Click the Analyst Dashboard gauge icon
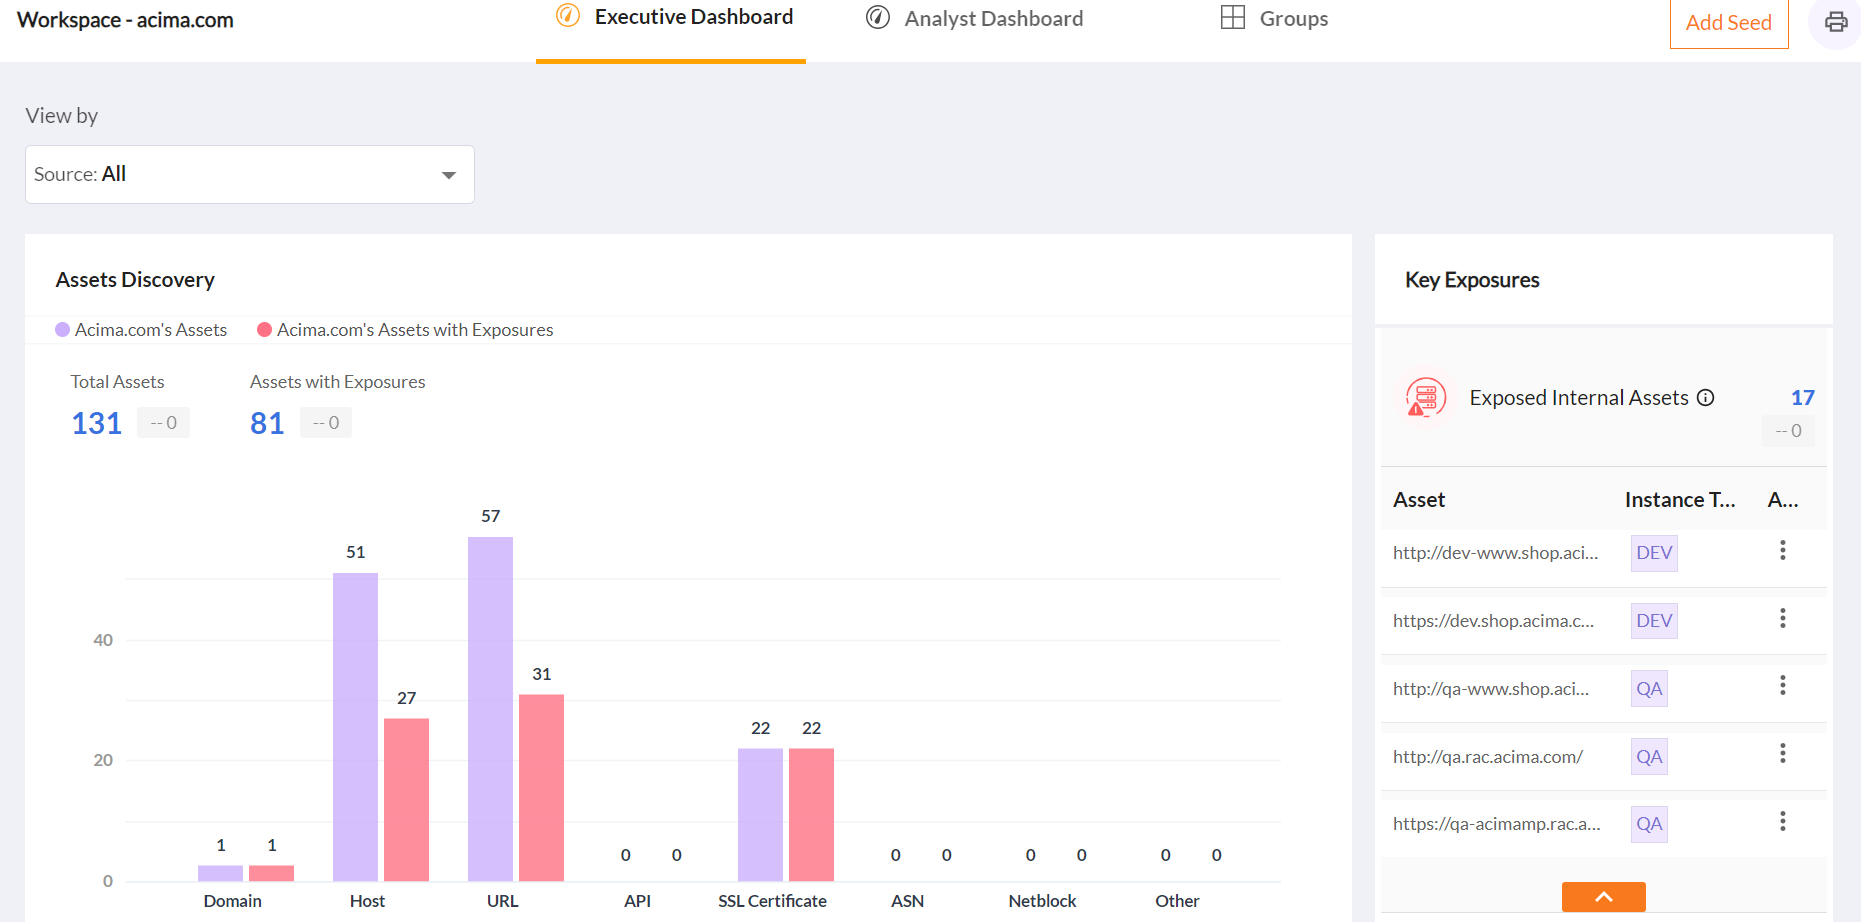 [x=878, y=18]
